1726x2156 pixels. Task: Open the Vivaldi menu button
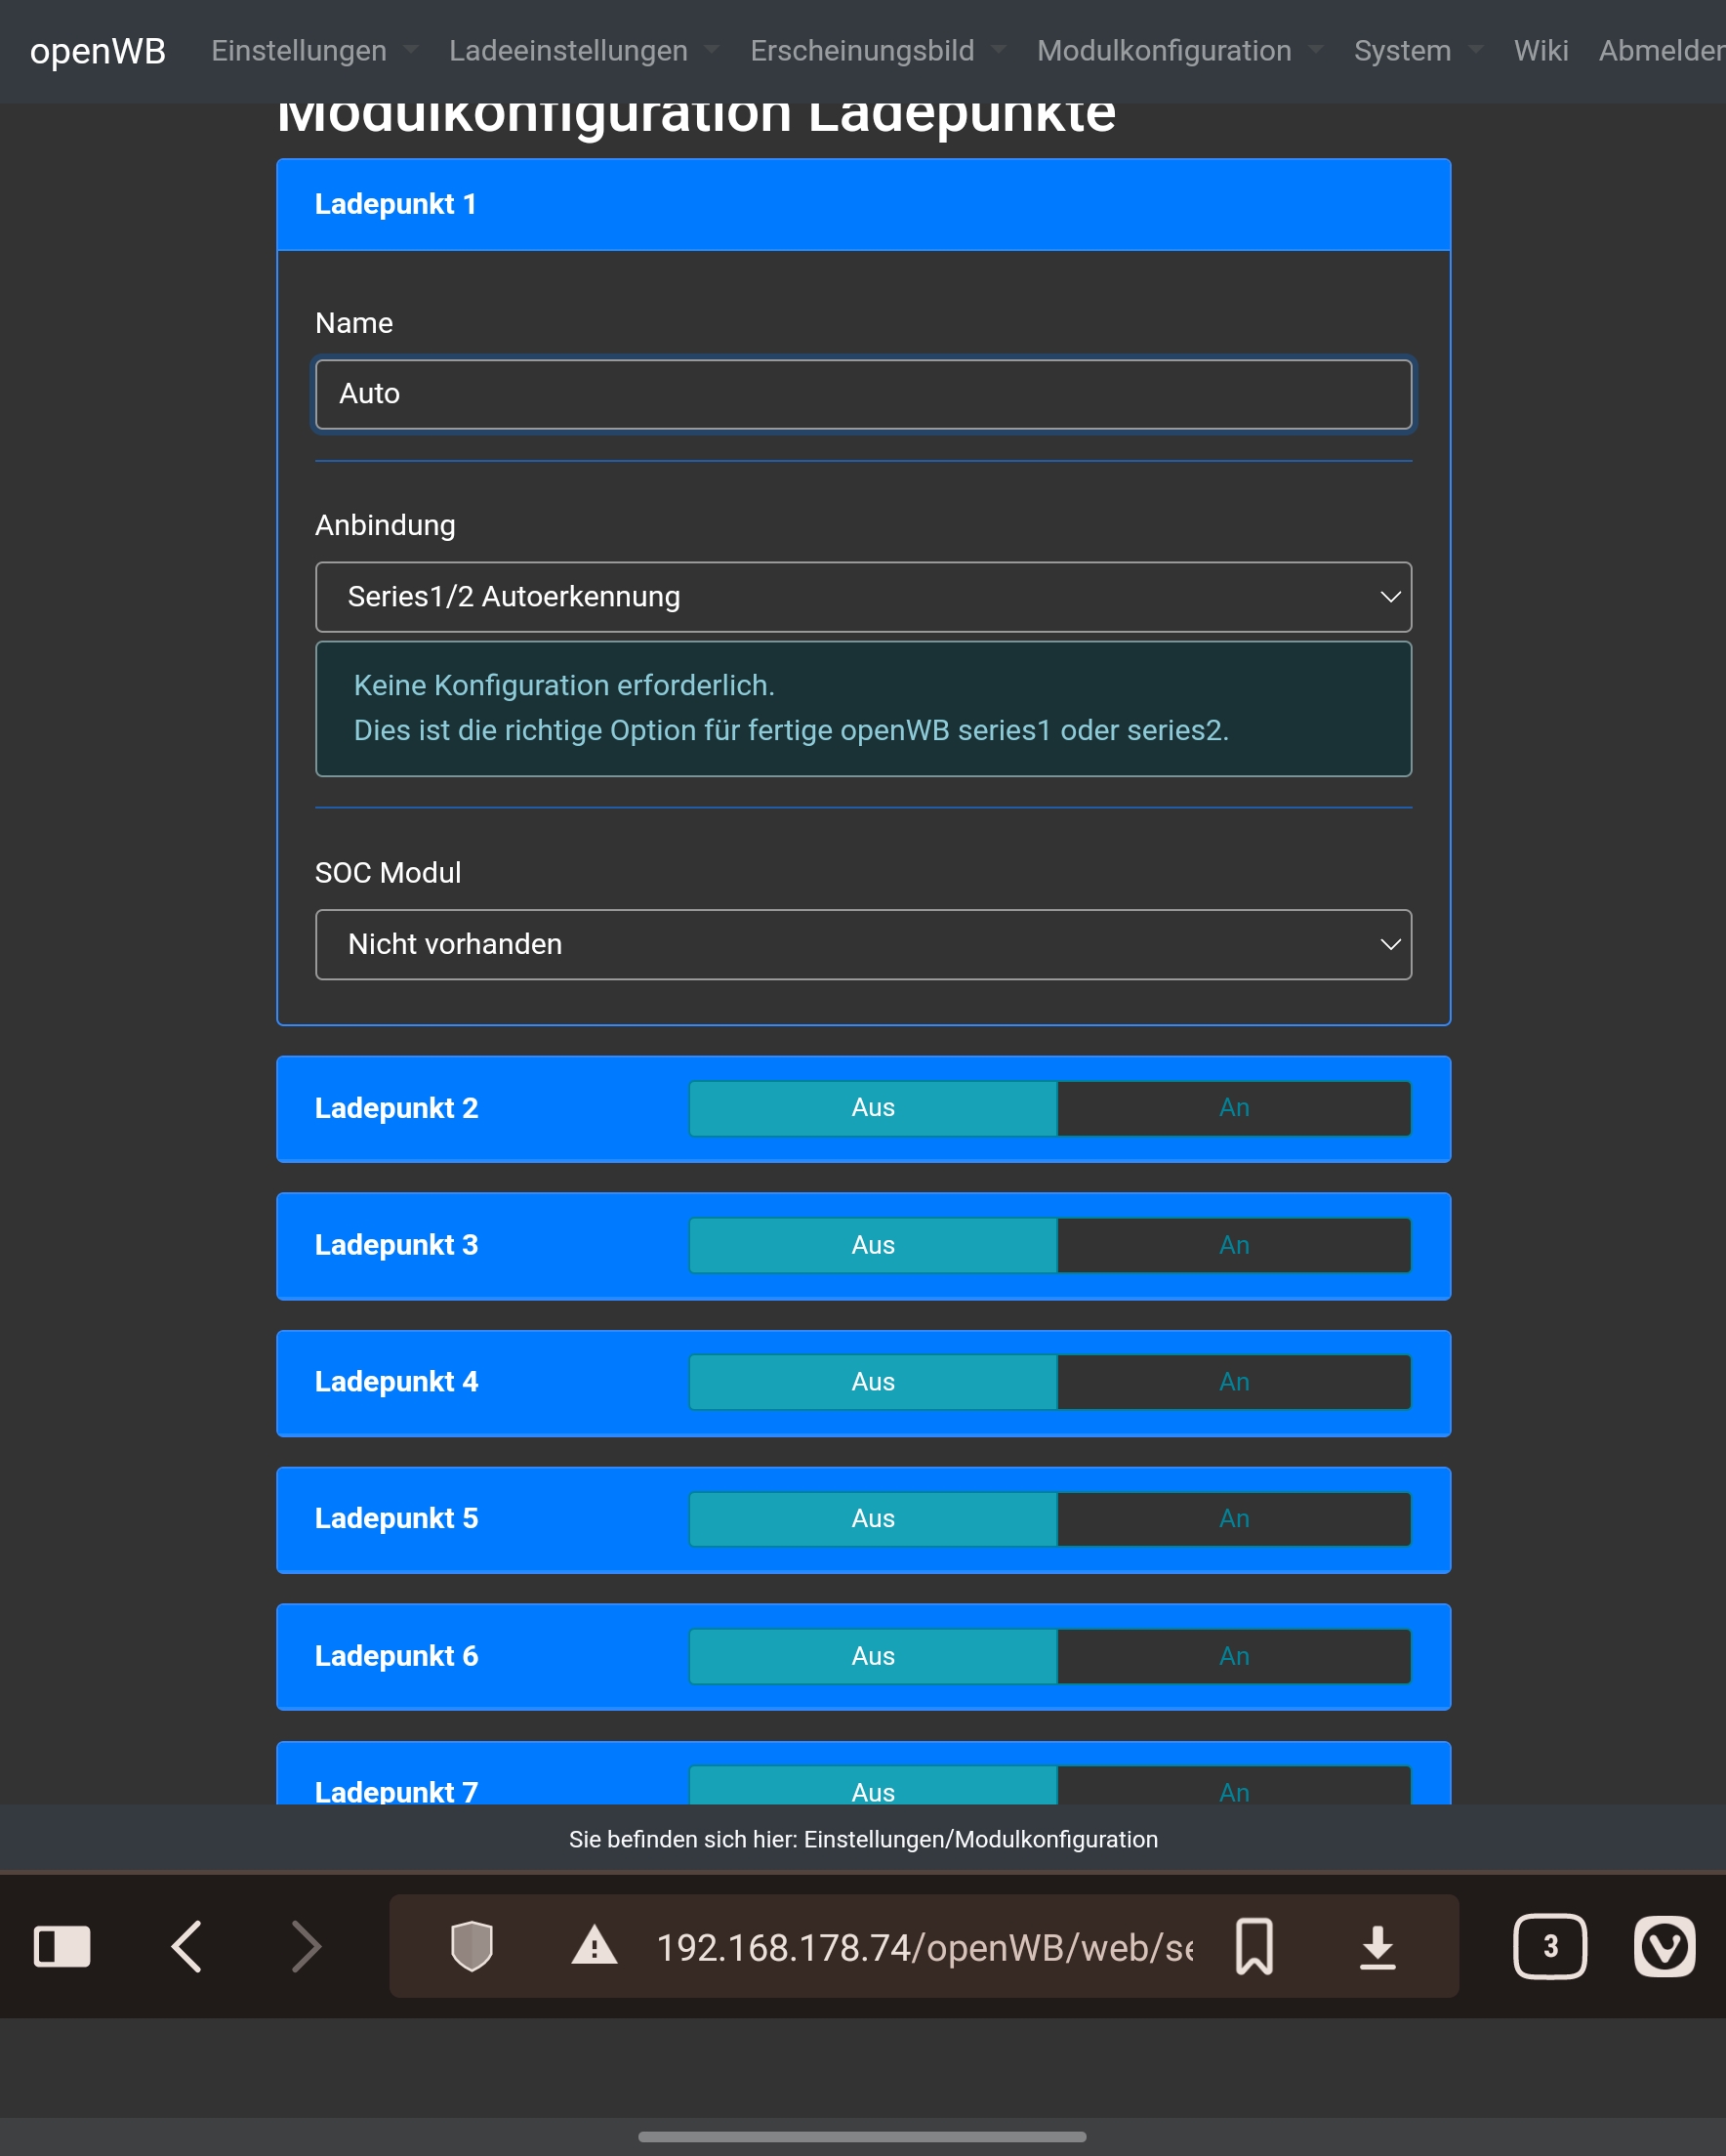[1664, 1946]
